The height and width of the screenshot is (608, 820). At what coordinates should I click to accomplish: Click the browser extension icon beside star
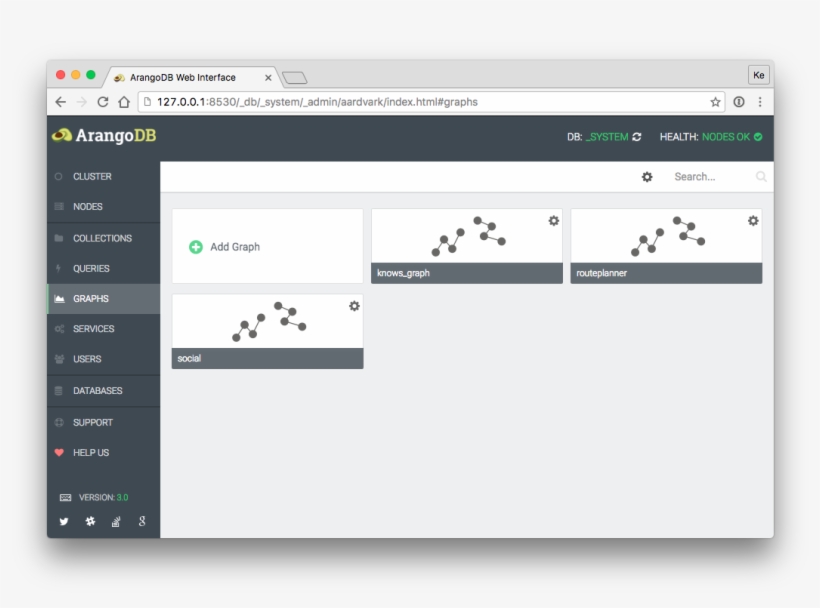tap(738, 102)
